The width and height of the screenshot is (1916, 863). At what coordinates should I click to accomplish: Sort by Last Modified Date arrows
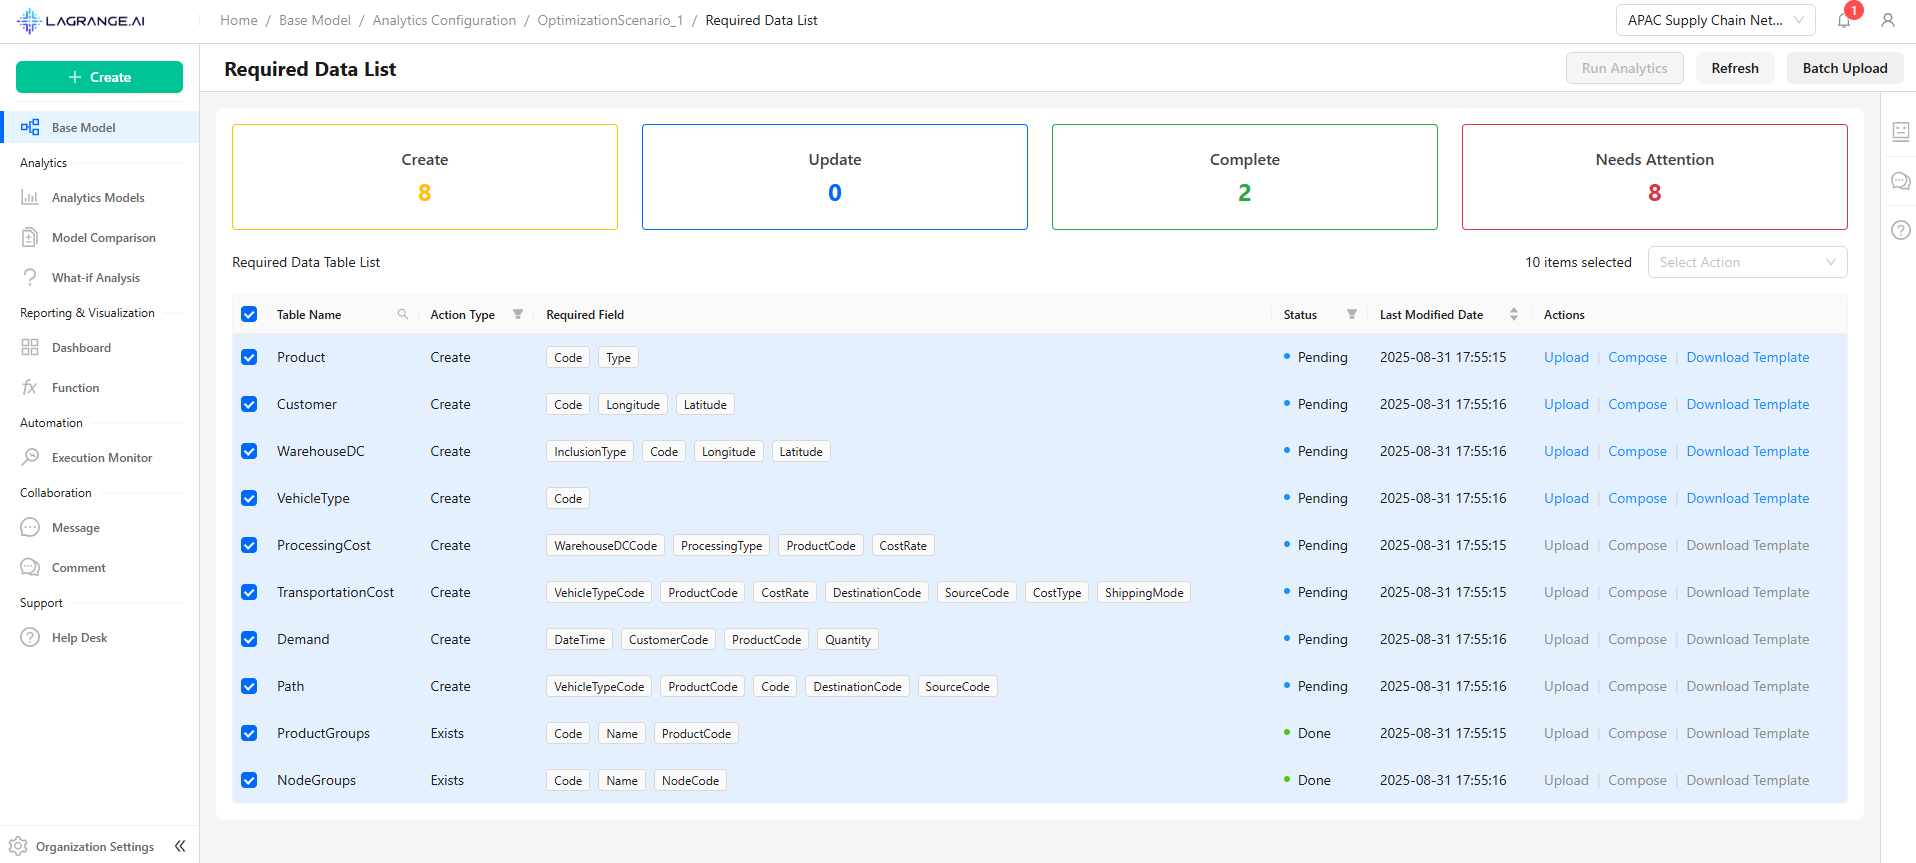click(x=1513, y=314)
